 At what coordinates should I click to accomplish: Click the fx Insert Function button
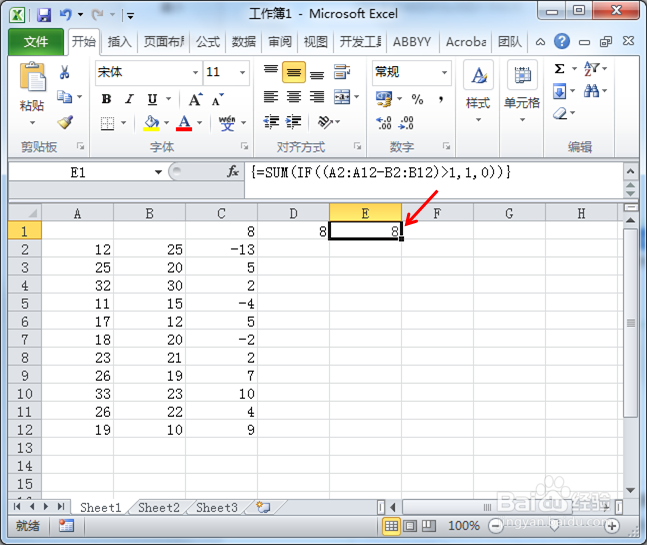pyautogui.click(x=233, y=172)
